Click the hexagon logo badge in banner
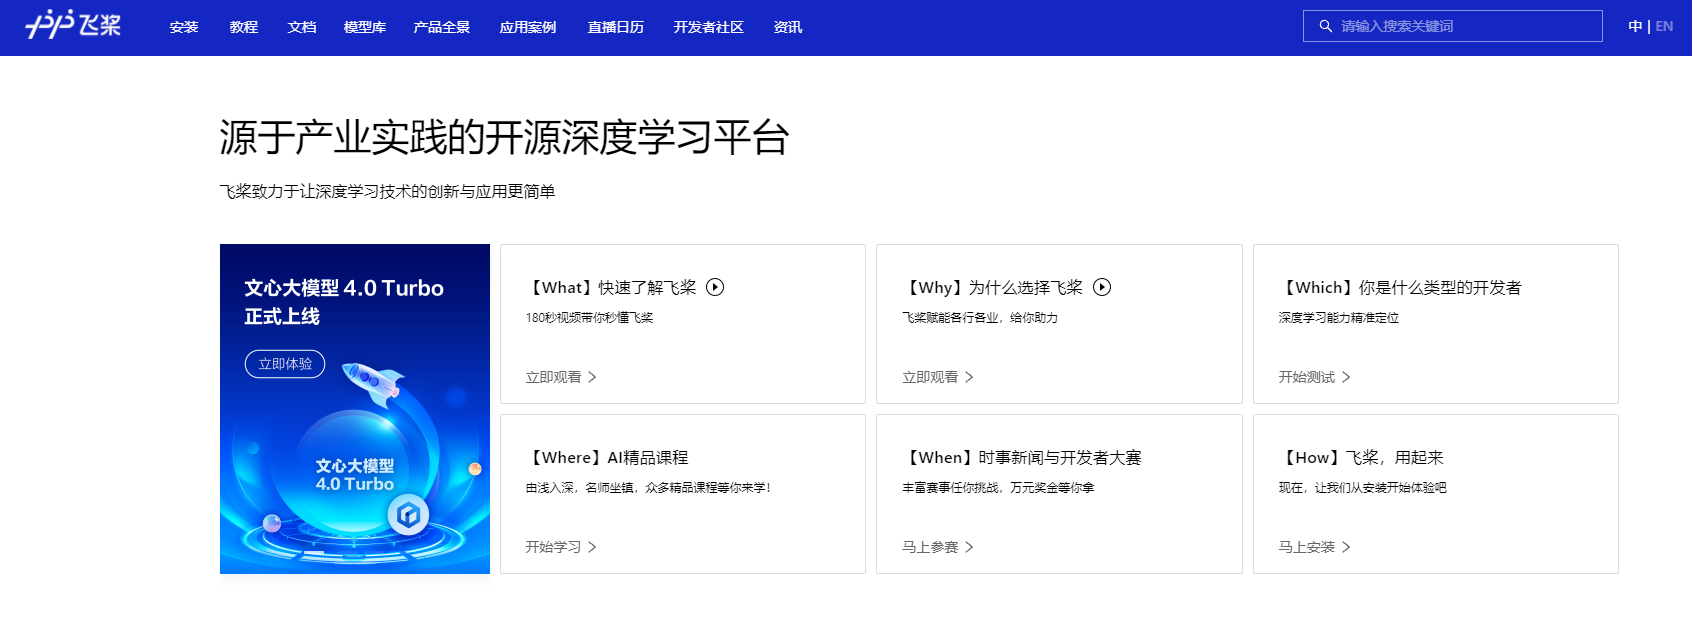The width and height of the screenshot is (1692, 626). tap(408, 515)
